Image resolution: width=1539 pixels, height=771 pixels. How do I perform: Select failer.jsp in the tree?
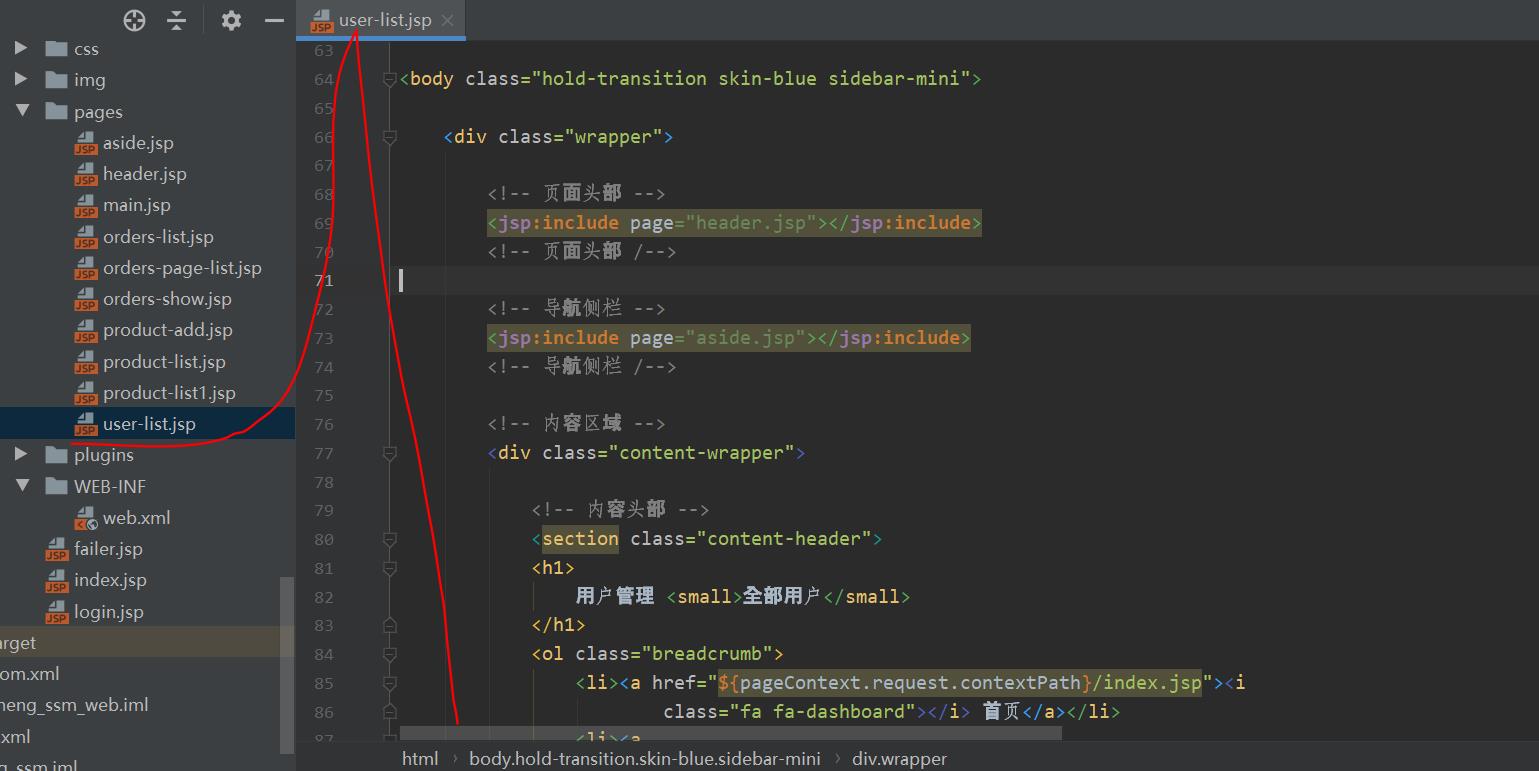(x=108, y=549)
